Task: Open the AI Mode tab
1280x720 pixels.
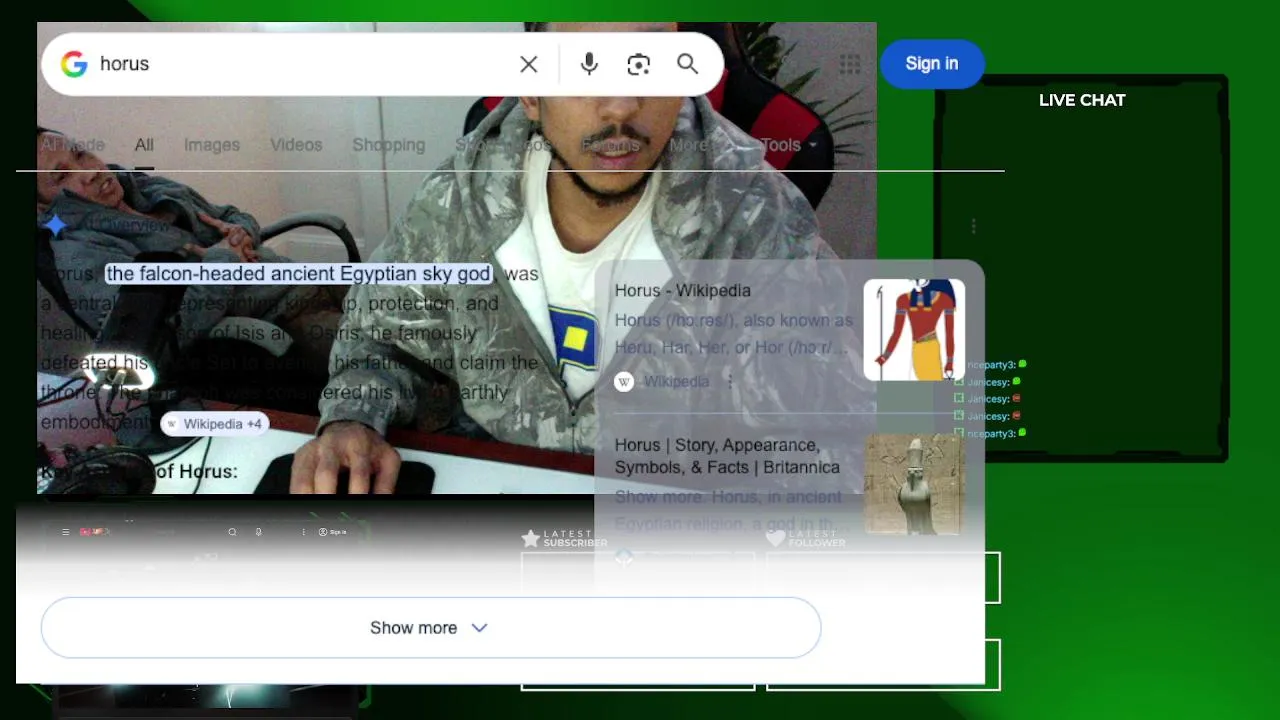Action: [x=72, y=145]
